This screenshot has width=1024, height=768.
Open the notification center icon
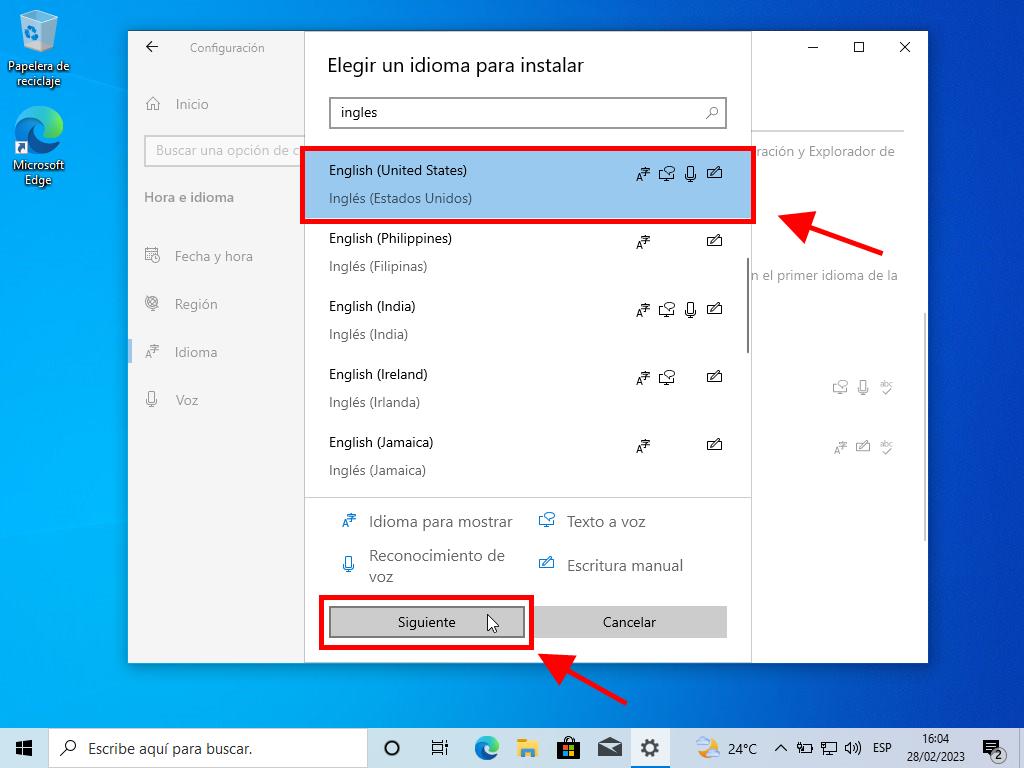[992, 748]
